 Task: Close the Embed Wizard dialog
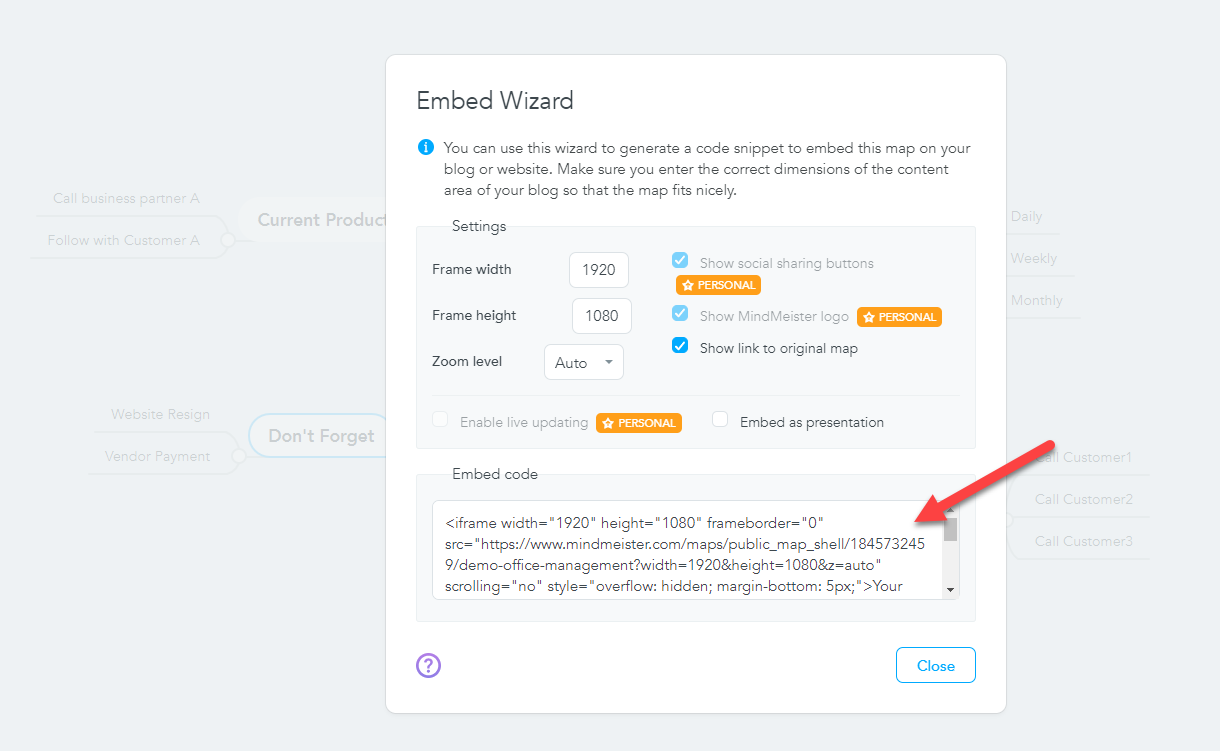(936, 665)
